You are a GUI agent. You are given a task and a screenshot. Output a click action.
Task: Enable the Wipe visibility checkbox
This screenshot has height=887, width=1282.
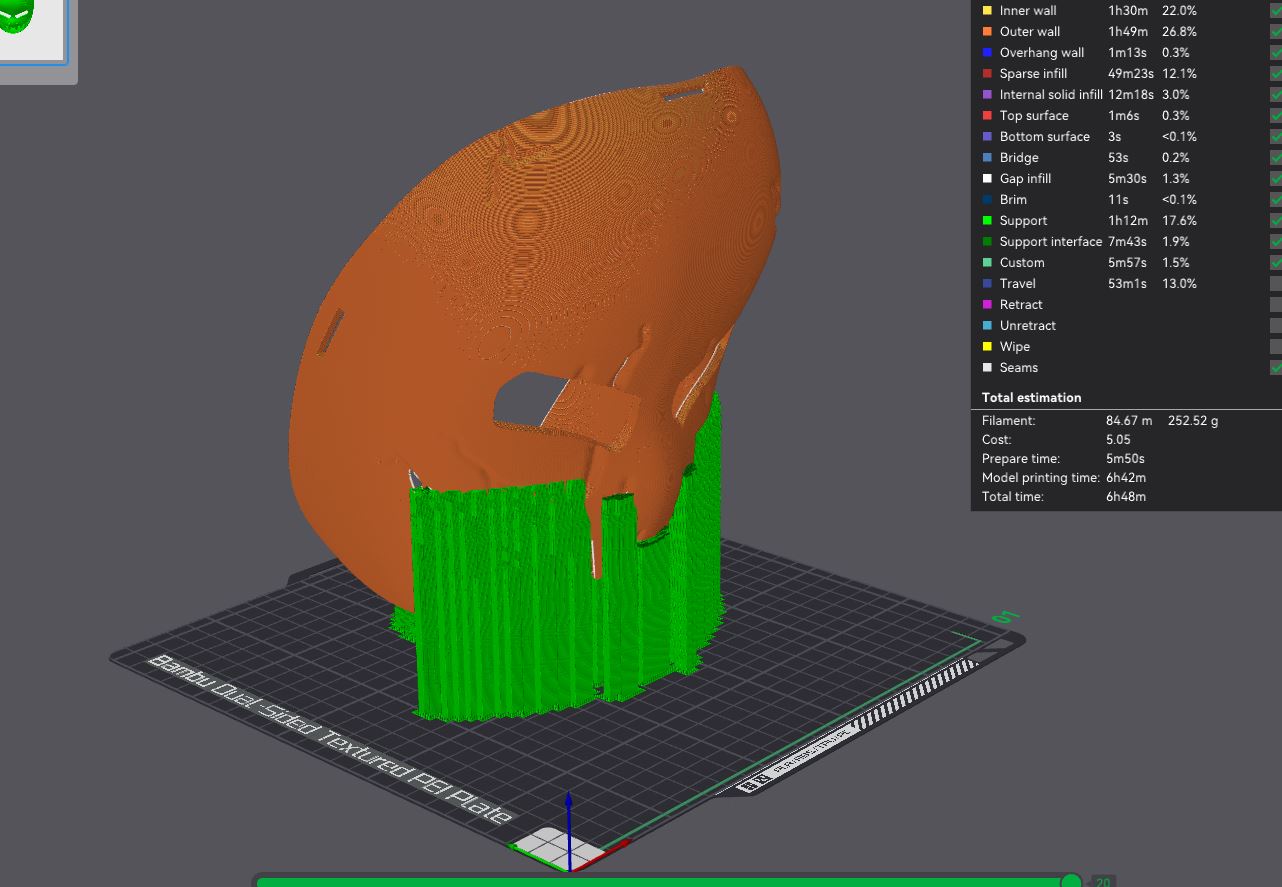click(x=1275, y=347)
